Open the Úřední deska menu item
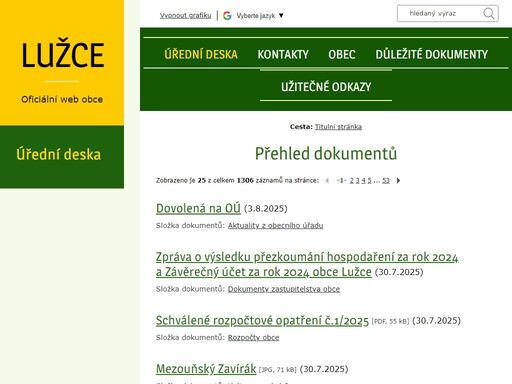 (201, 54)
